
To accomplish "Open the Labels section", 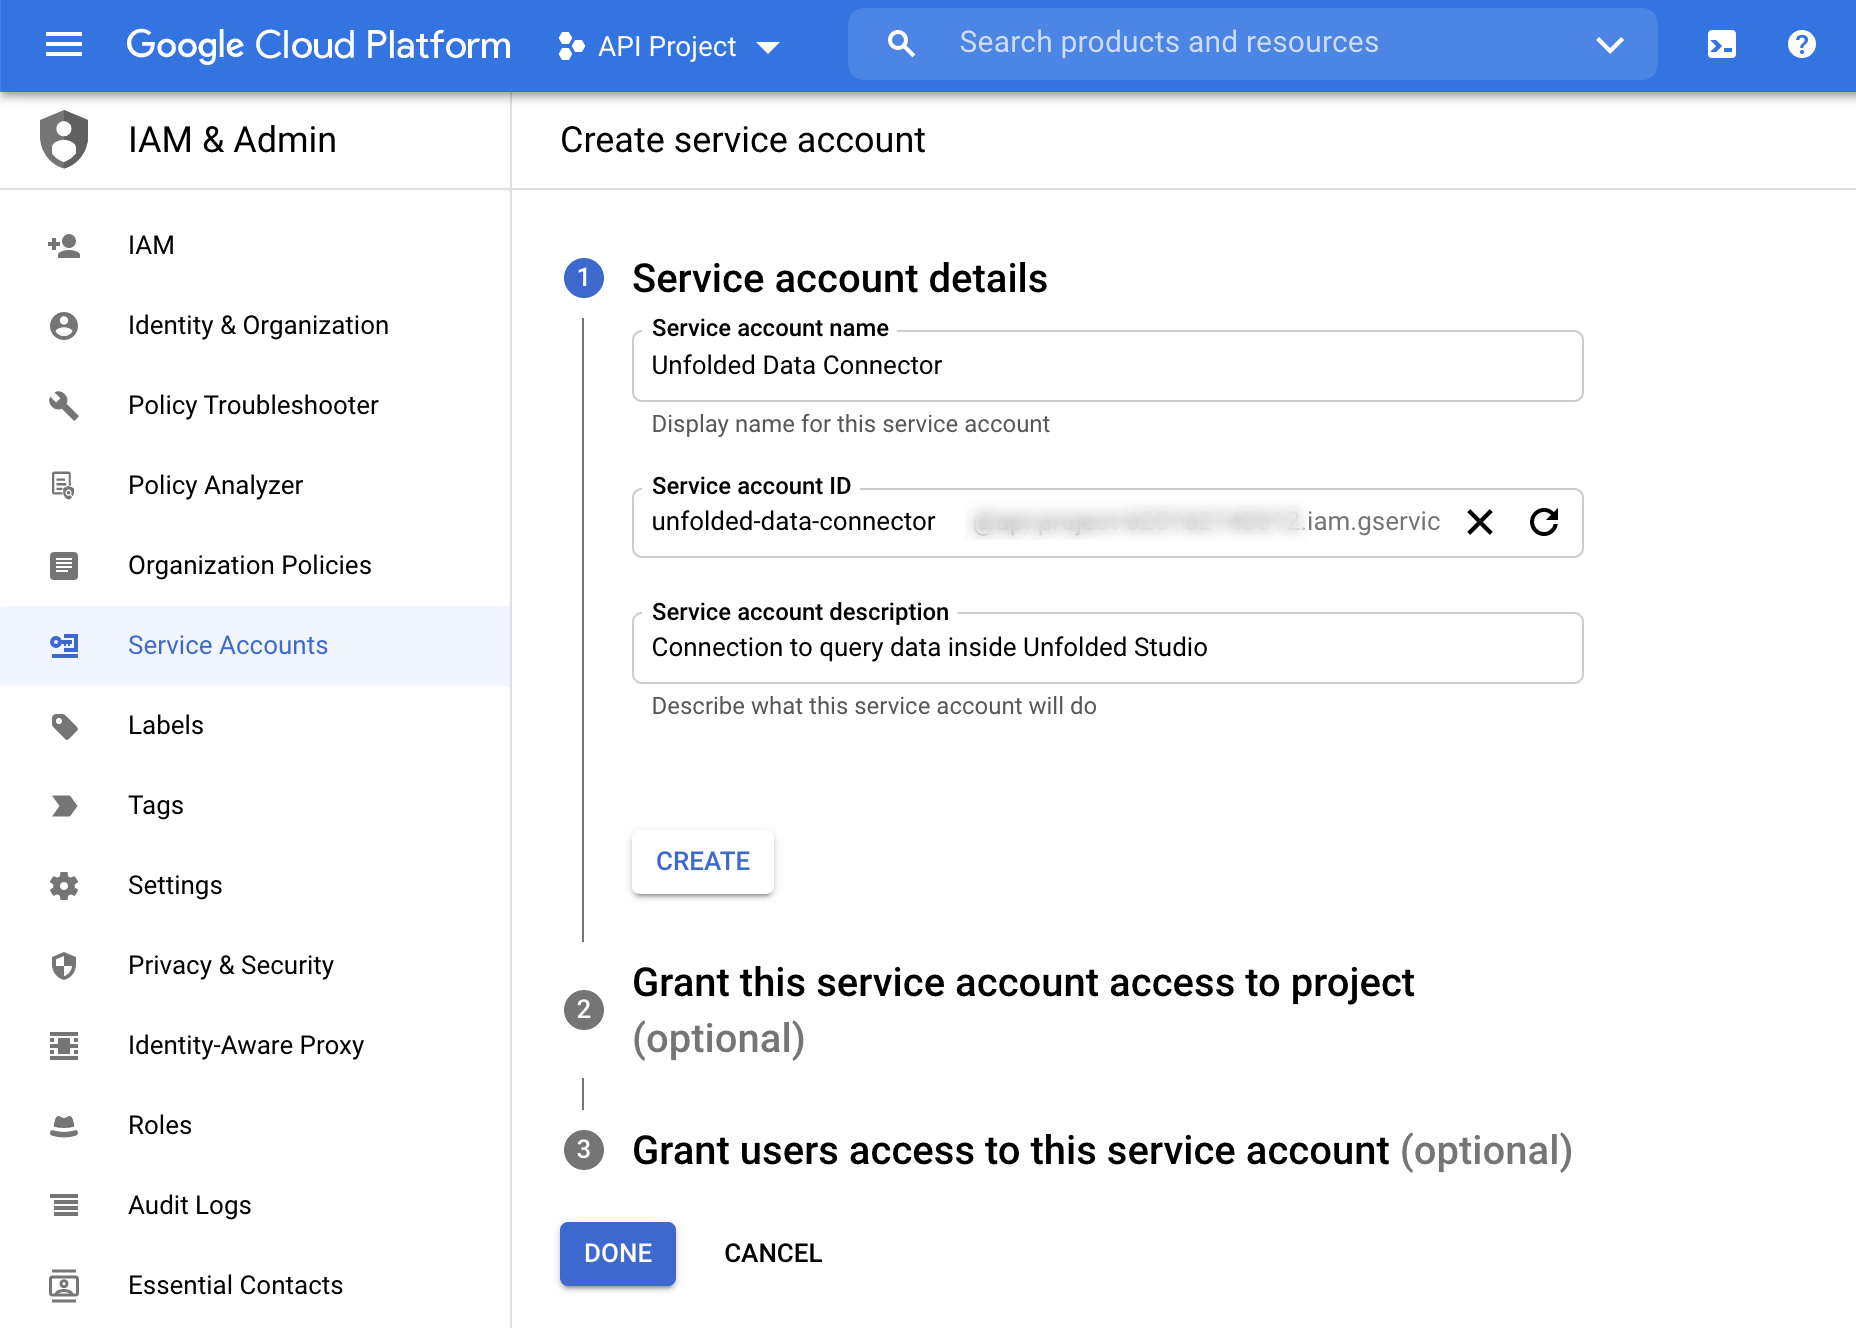I will 255,725.
